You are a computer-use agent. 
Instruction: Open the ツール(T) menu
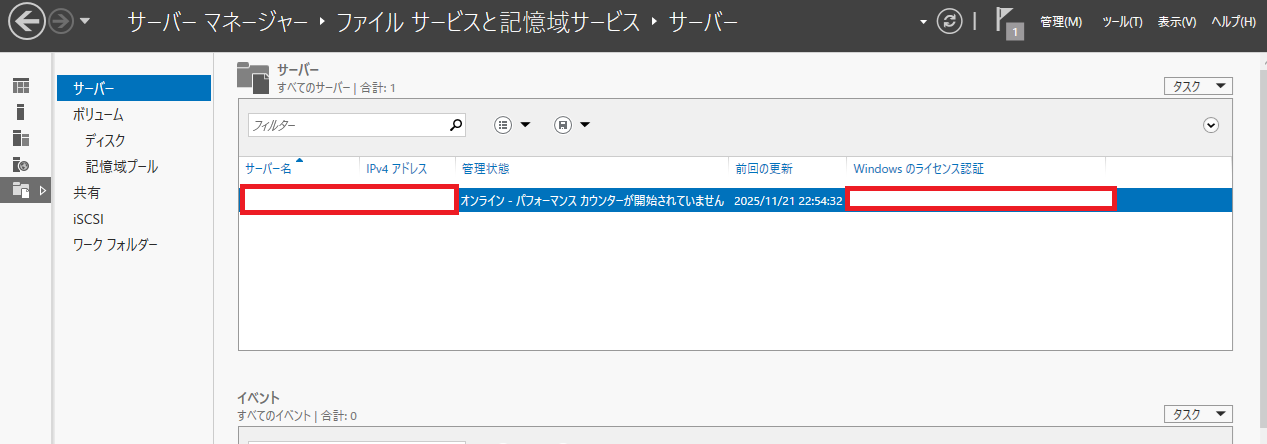[1122, 22]
